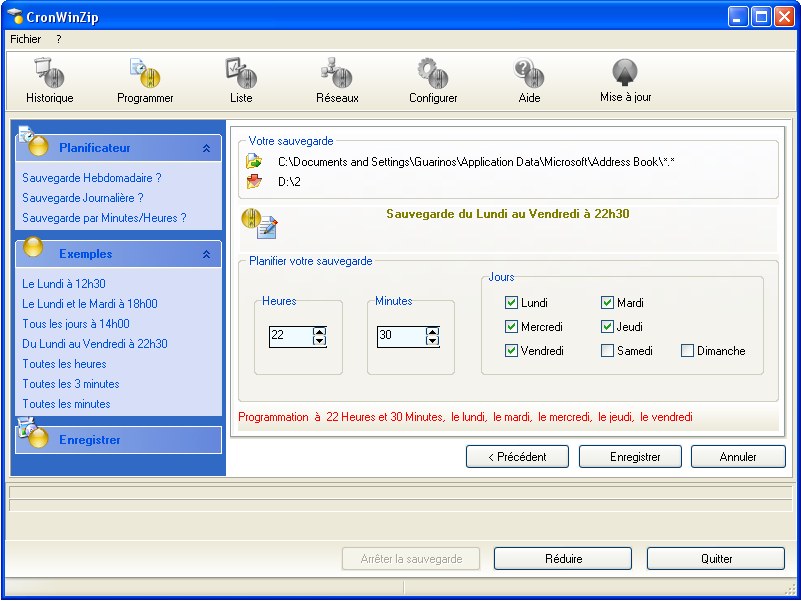Click into the Minutes input field showing 30
This screenshot has width=801, height=601.
click(x=401, y=336)
